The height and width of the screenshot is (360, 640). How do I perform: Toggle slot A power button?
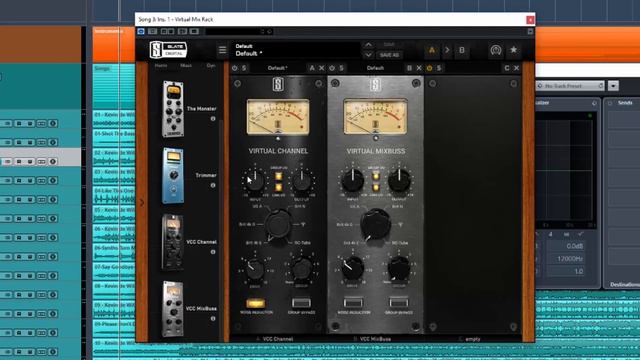click(x=235, y=68)
